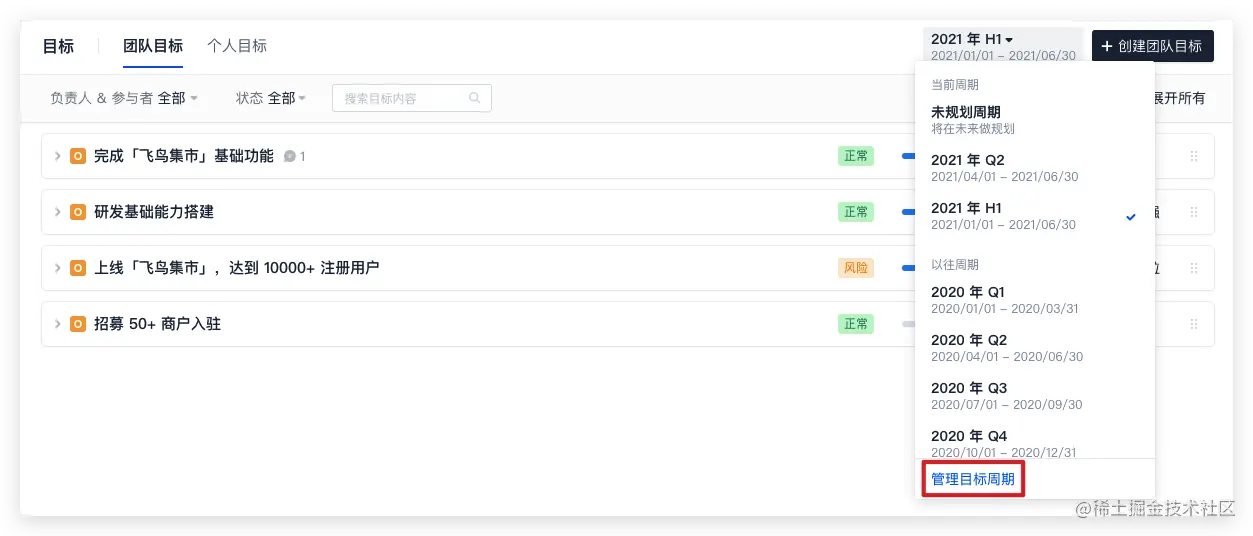This screenshot has height=536, width=1253.
Task: Click orange O icon of 上线「飞鸟集市」row
Action: pos(78,268)
